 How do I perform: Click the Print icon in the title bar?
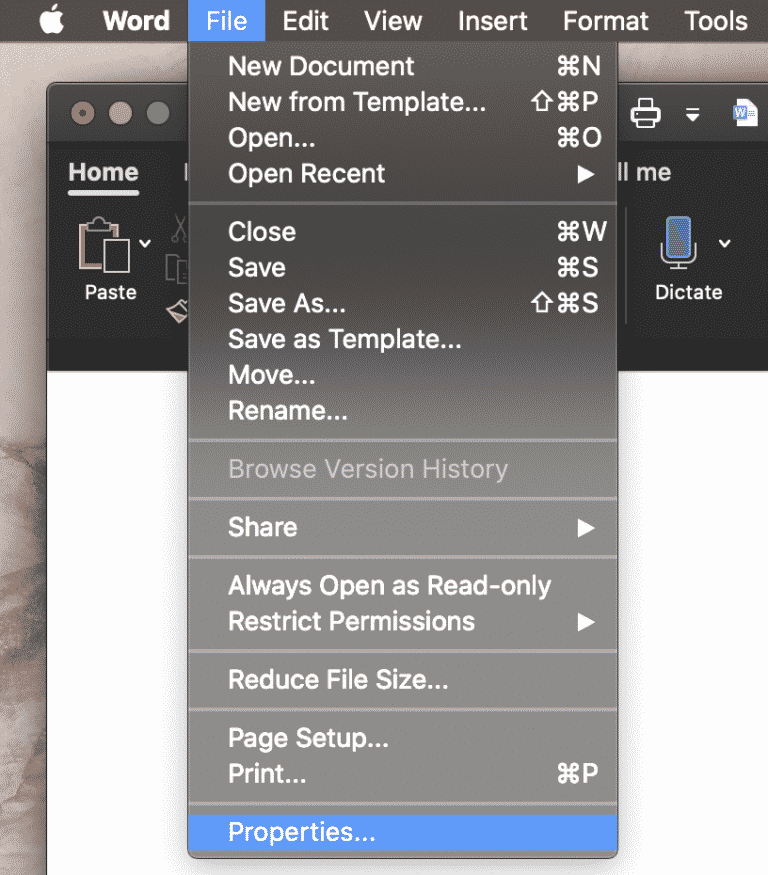coord(645,113)
